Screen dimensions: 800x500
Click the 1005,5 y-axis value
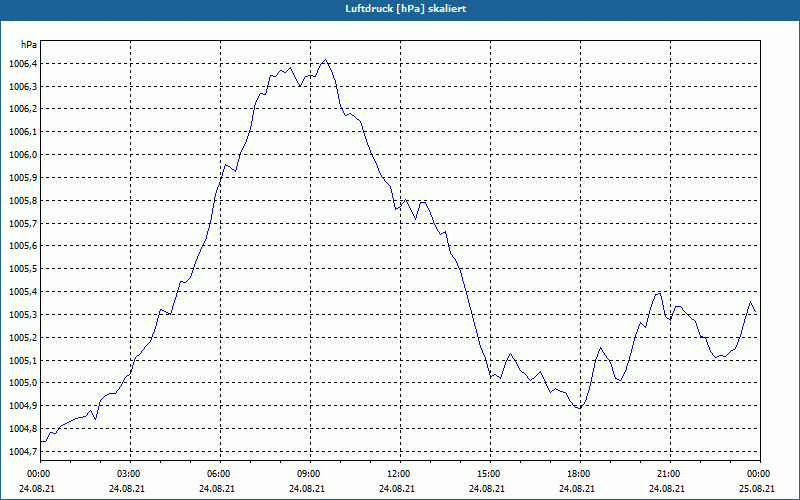click(x=23, y=269)
